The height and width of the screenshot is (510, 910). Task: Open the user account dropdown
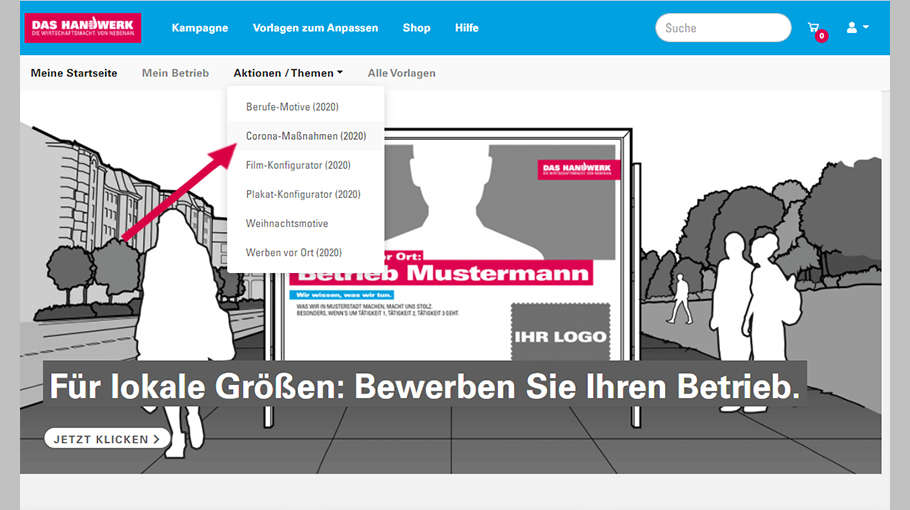(857, 27)
